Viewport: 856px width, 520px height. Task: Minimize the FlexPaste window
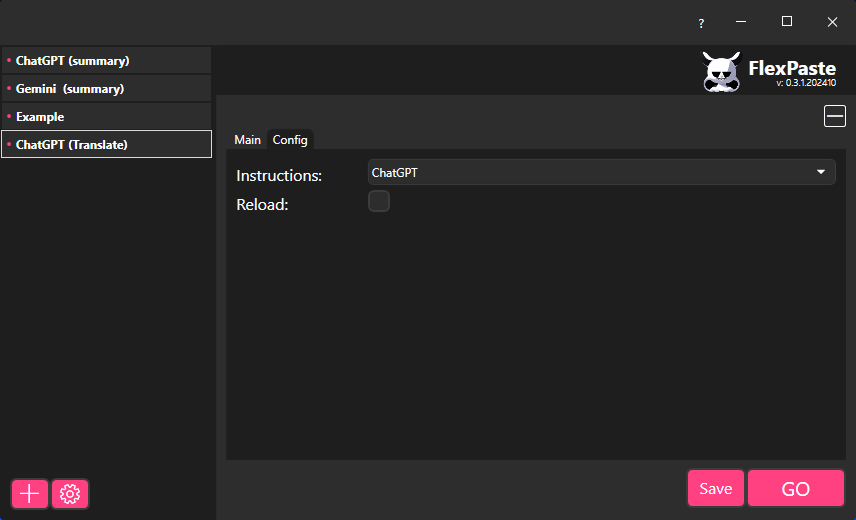[x=742, y=22]
